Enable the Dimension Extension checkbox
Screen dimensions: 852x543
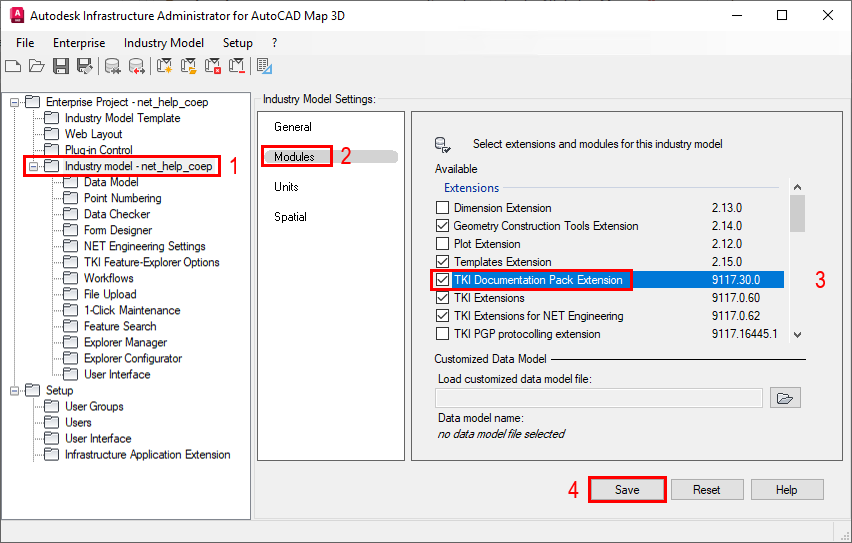(443, 208)
